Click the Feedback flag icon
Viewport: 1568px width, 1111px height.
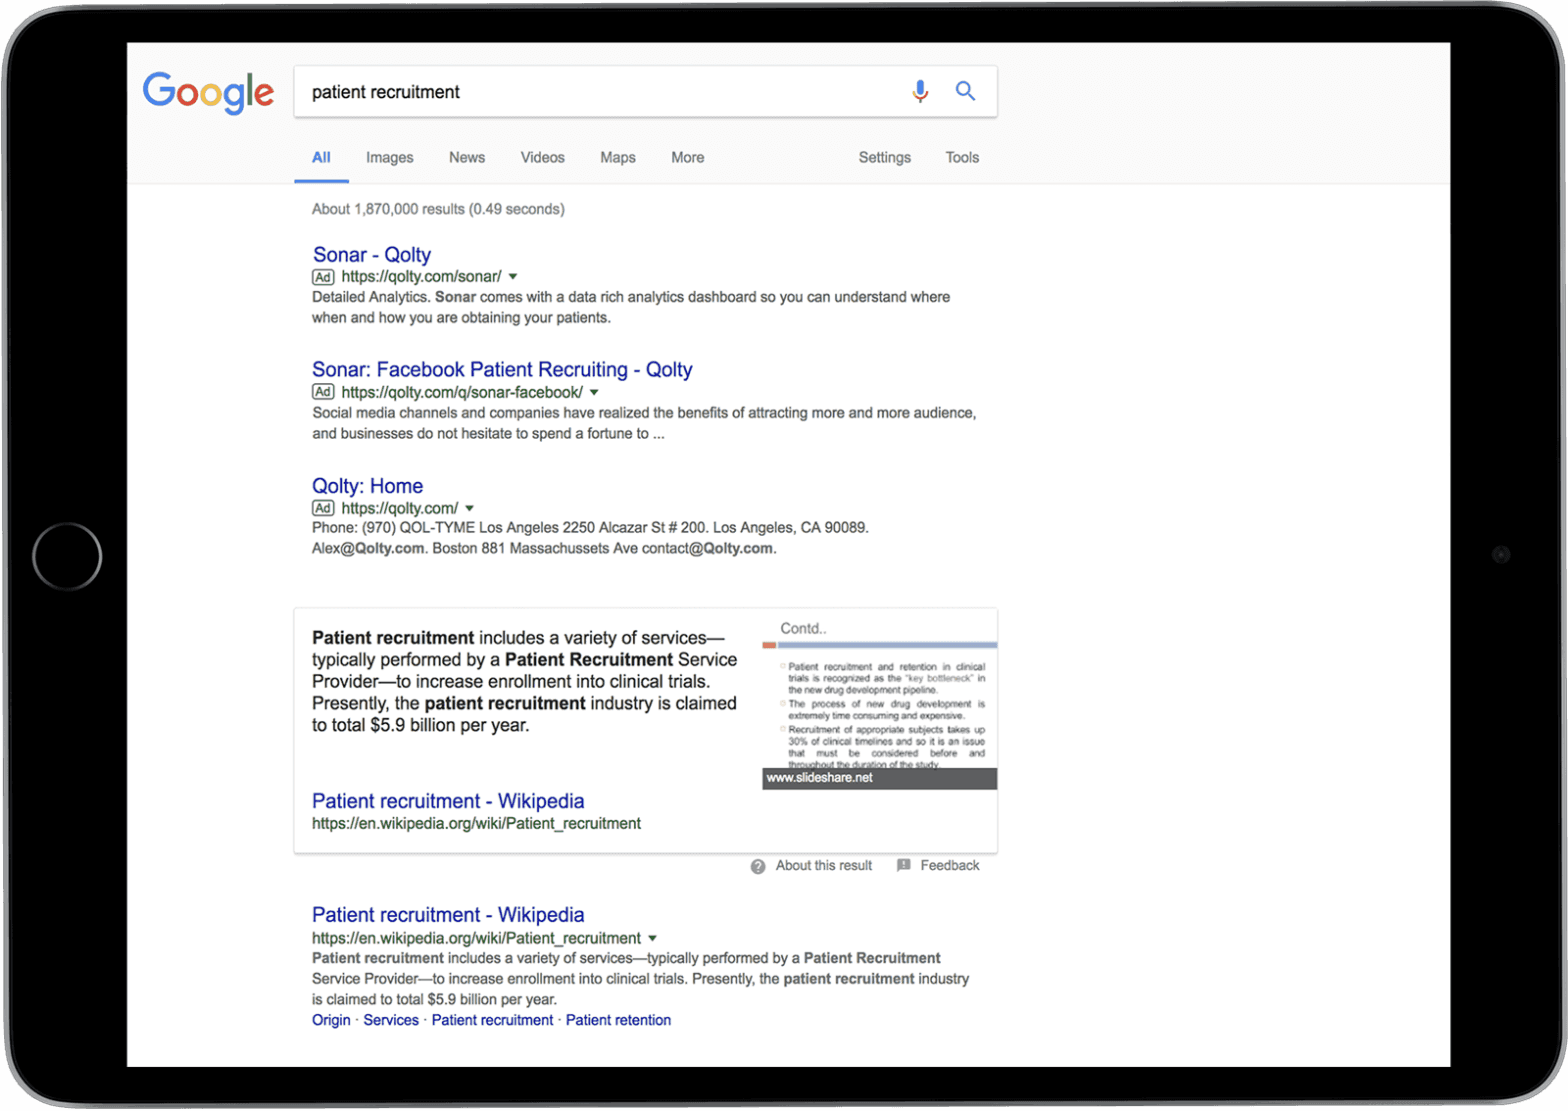(904, 865)
